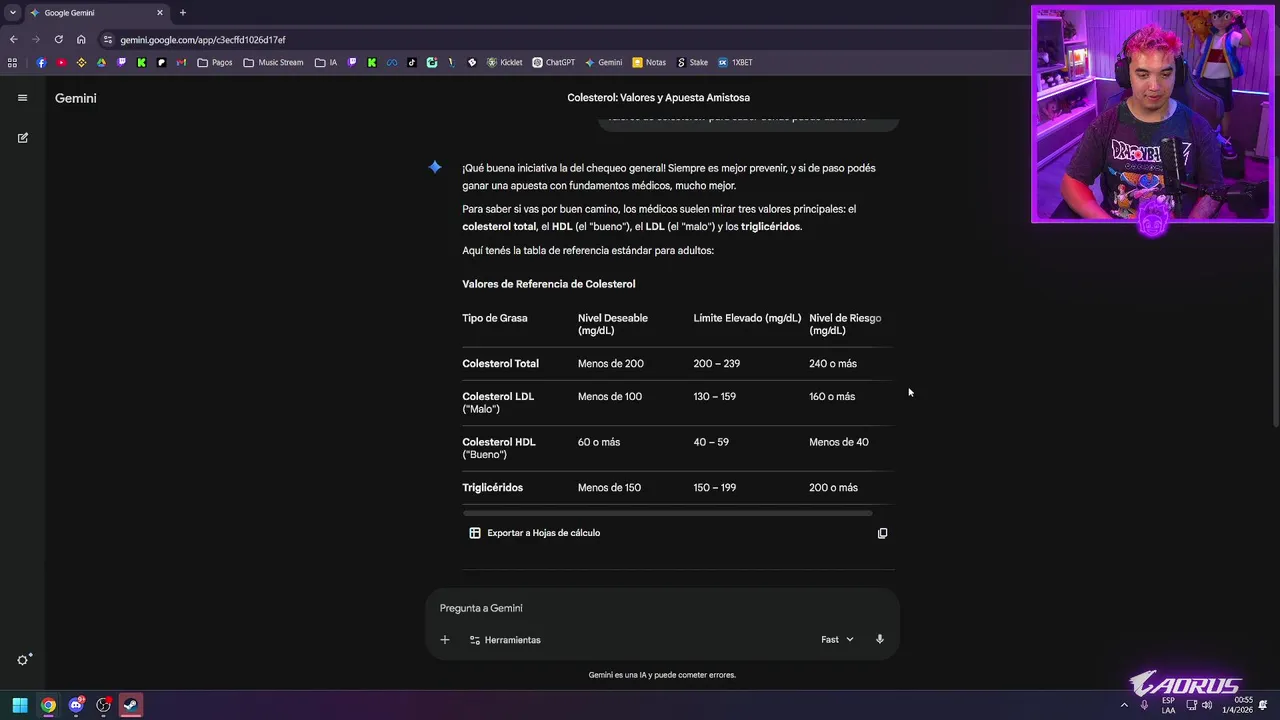Open the Fast model selector dropdown
The image size is (1280, 720).
coord(837,640)
